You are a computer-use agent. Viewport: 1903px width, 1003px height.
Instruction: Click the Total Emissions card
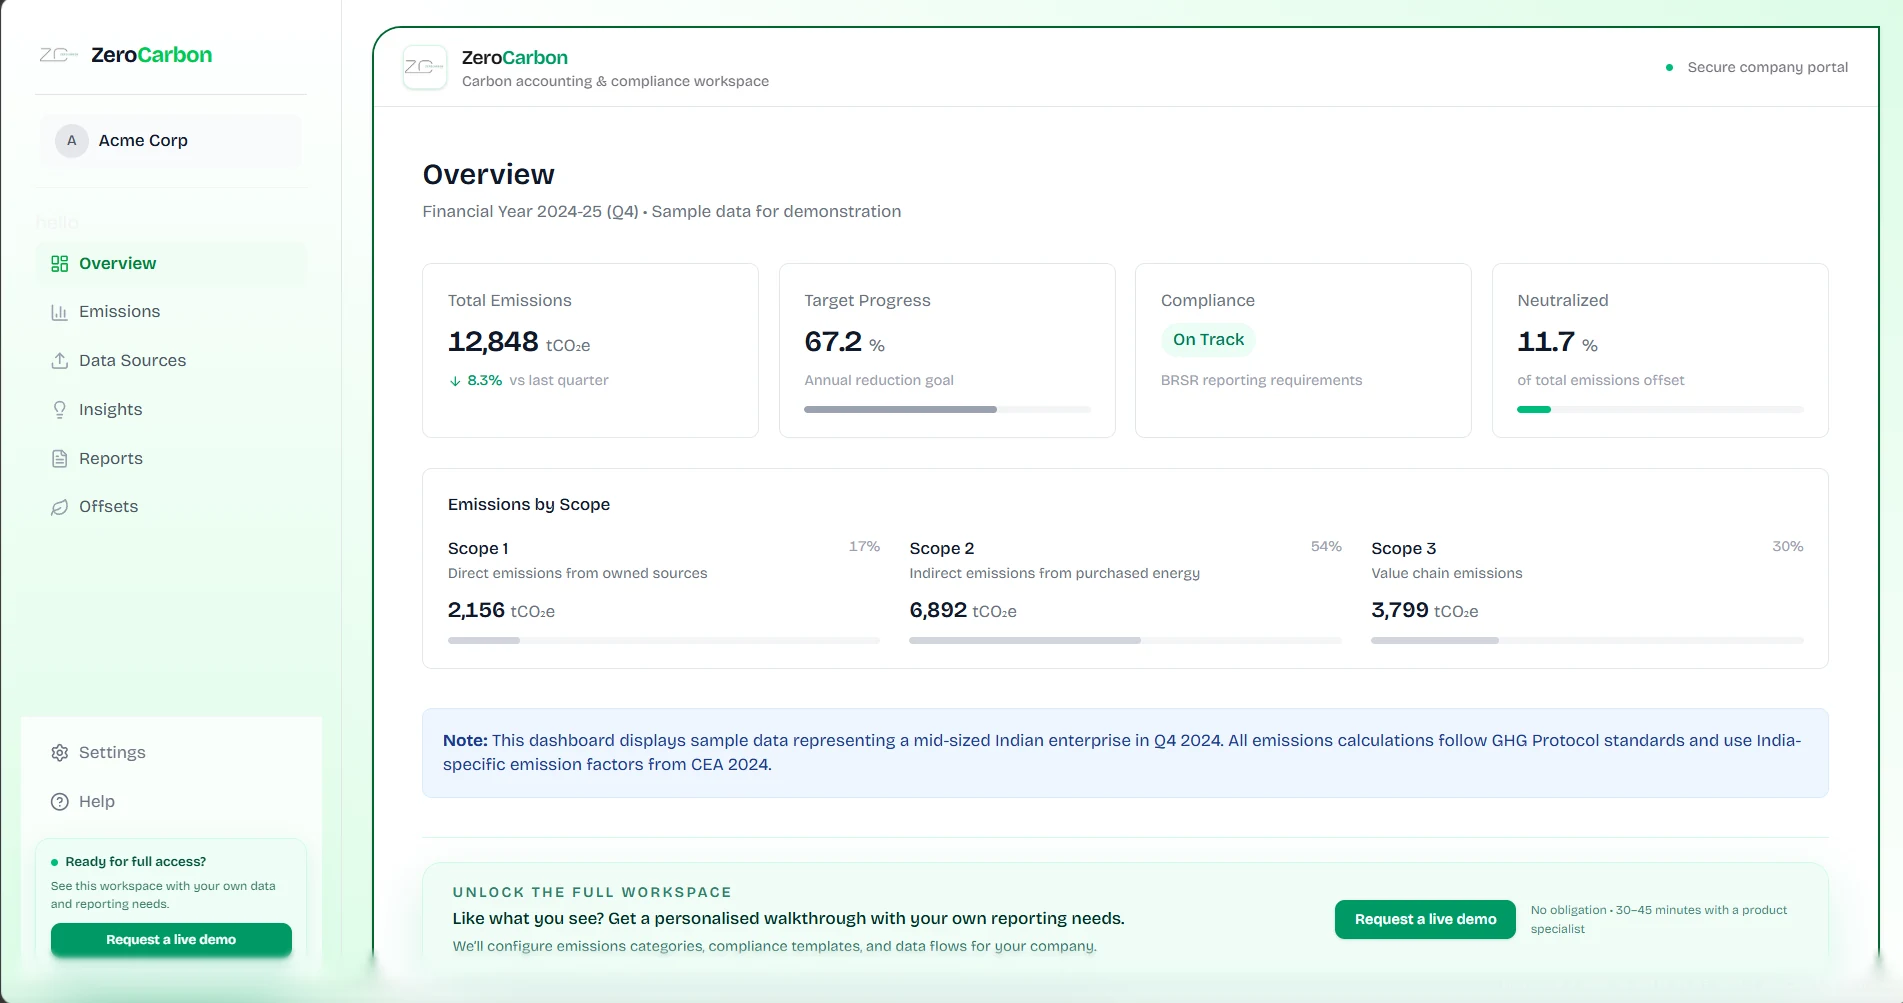point(590,350)
